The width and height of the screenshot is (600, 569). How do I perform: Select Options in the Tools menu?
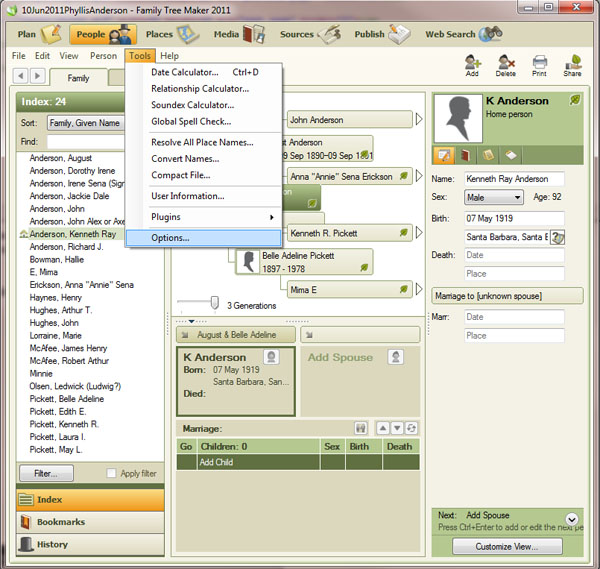[x=204, y=238]
